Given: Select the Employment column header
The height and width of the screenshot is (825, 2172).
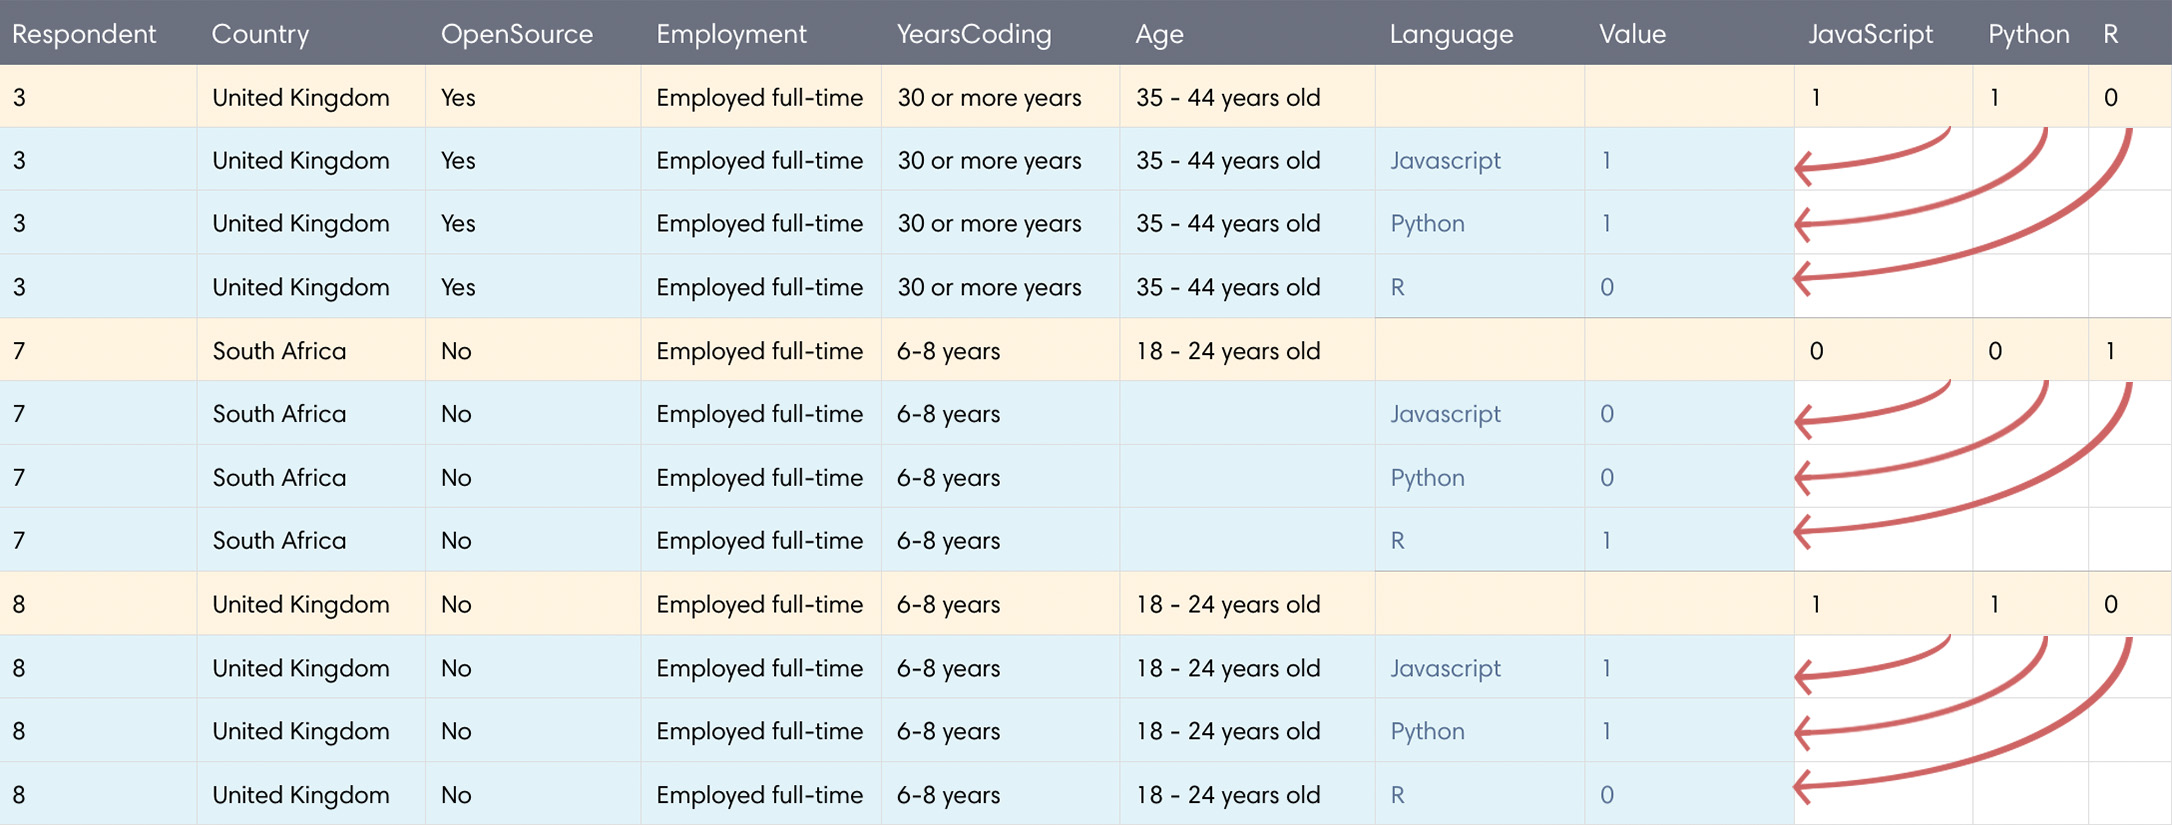Looking at the screenshot, I should 731,34.
